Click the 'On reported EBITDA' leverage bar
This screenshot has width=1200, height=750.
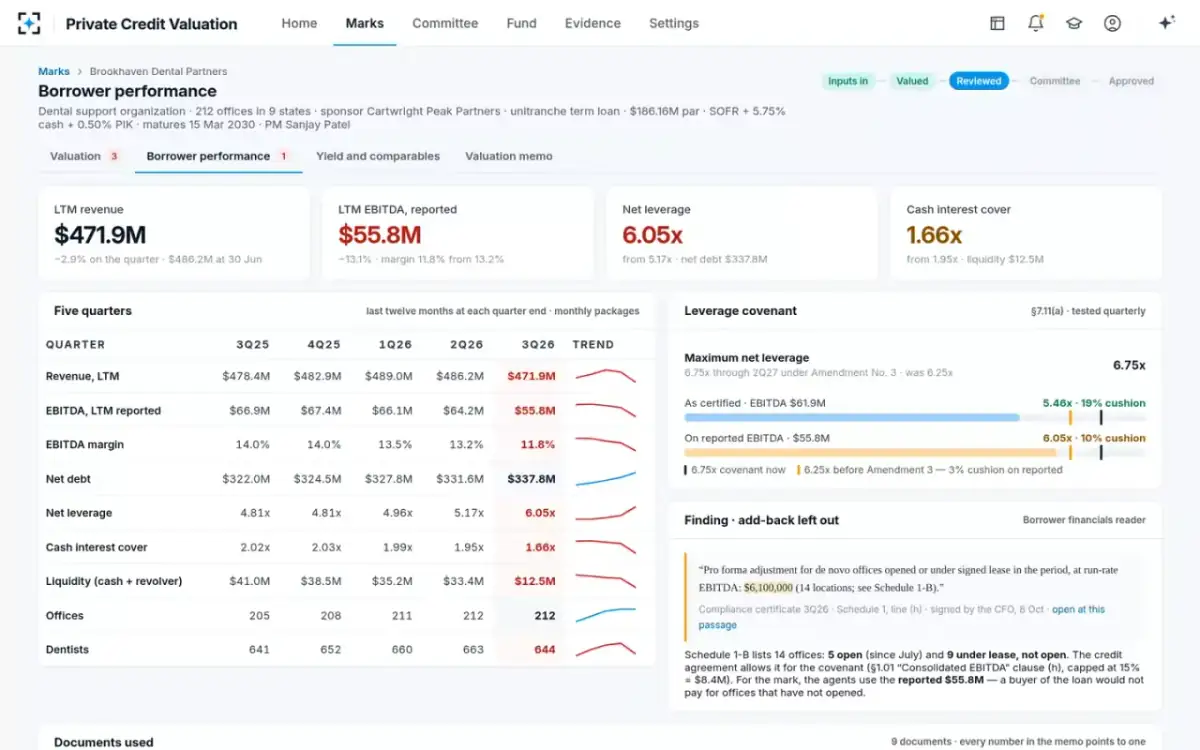tap(915, 452)
